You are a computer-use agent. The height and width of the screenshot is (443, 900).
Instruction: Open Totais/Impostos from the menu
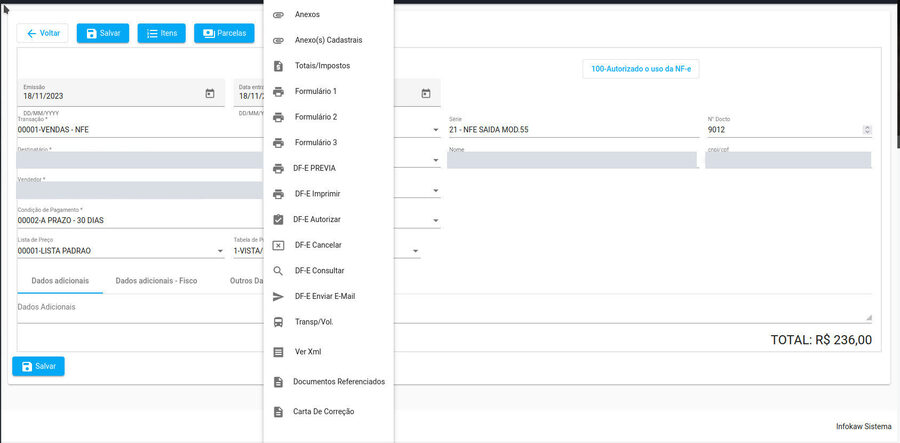pyautogui.click(x=328, y=66)
